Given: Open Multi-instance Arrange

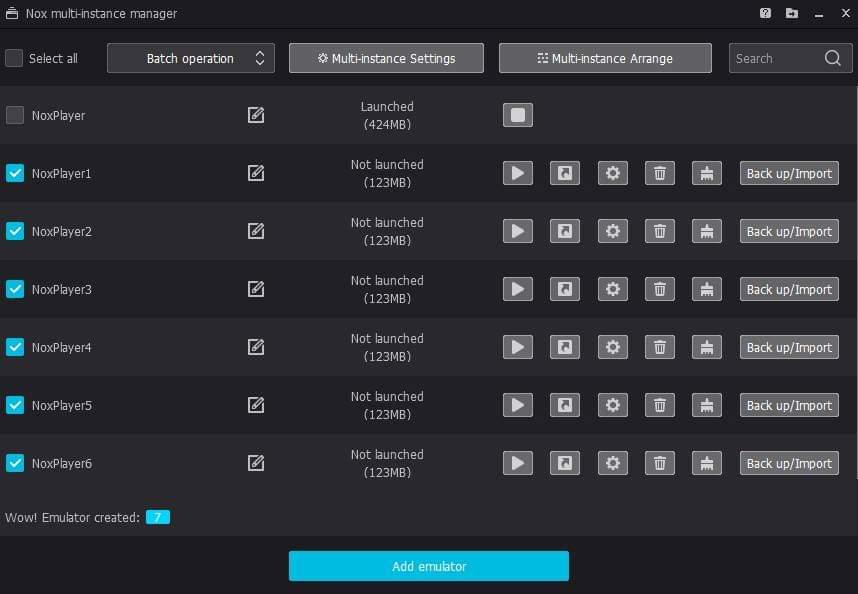Looking at the screenshot, I should [x=605, y=58].
